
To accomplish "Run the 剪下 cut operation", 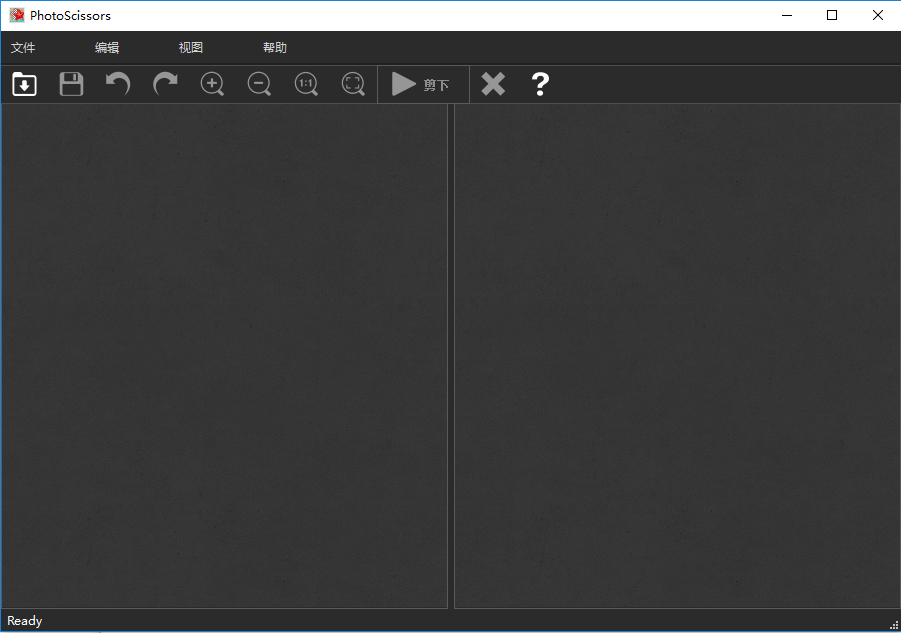I will [x=422, y=84].
